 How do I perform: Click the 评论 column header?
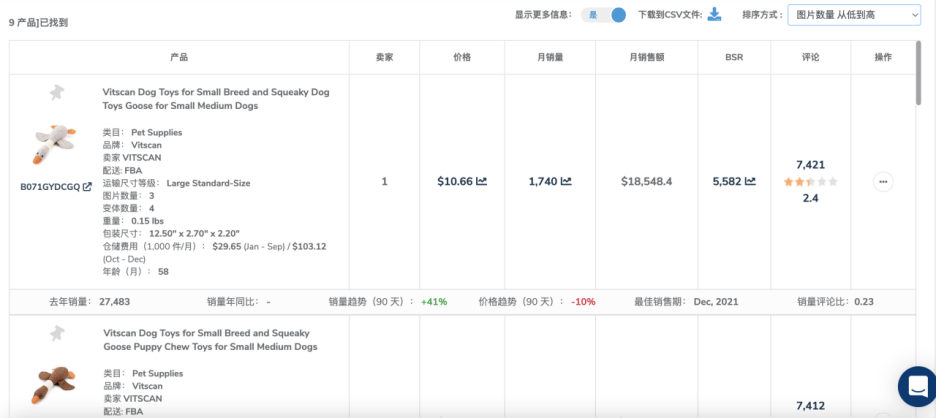810,58
